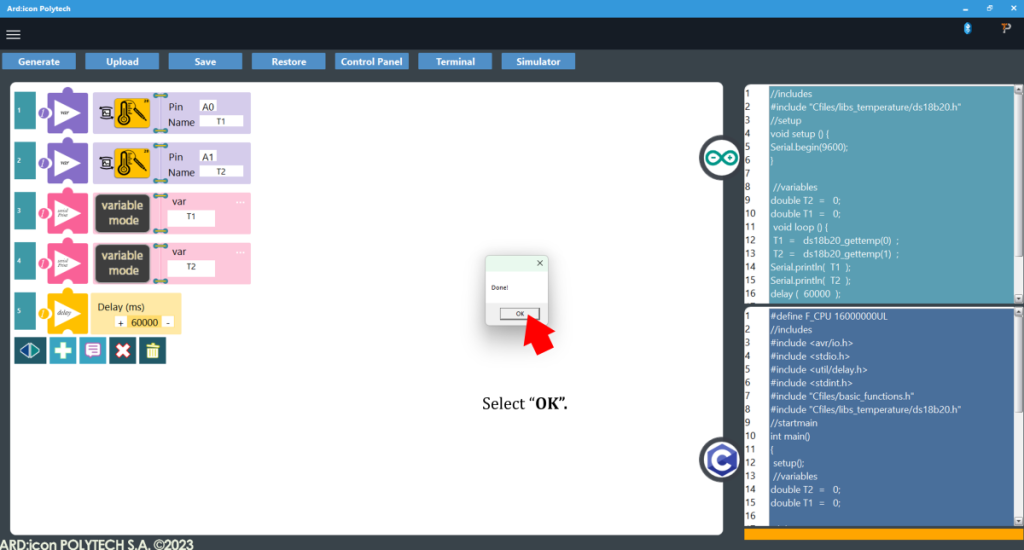Open the hamburger menu

click(13, 34)
